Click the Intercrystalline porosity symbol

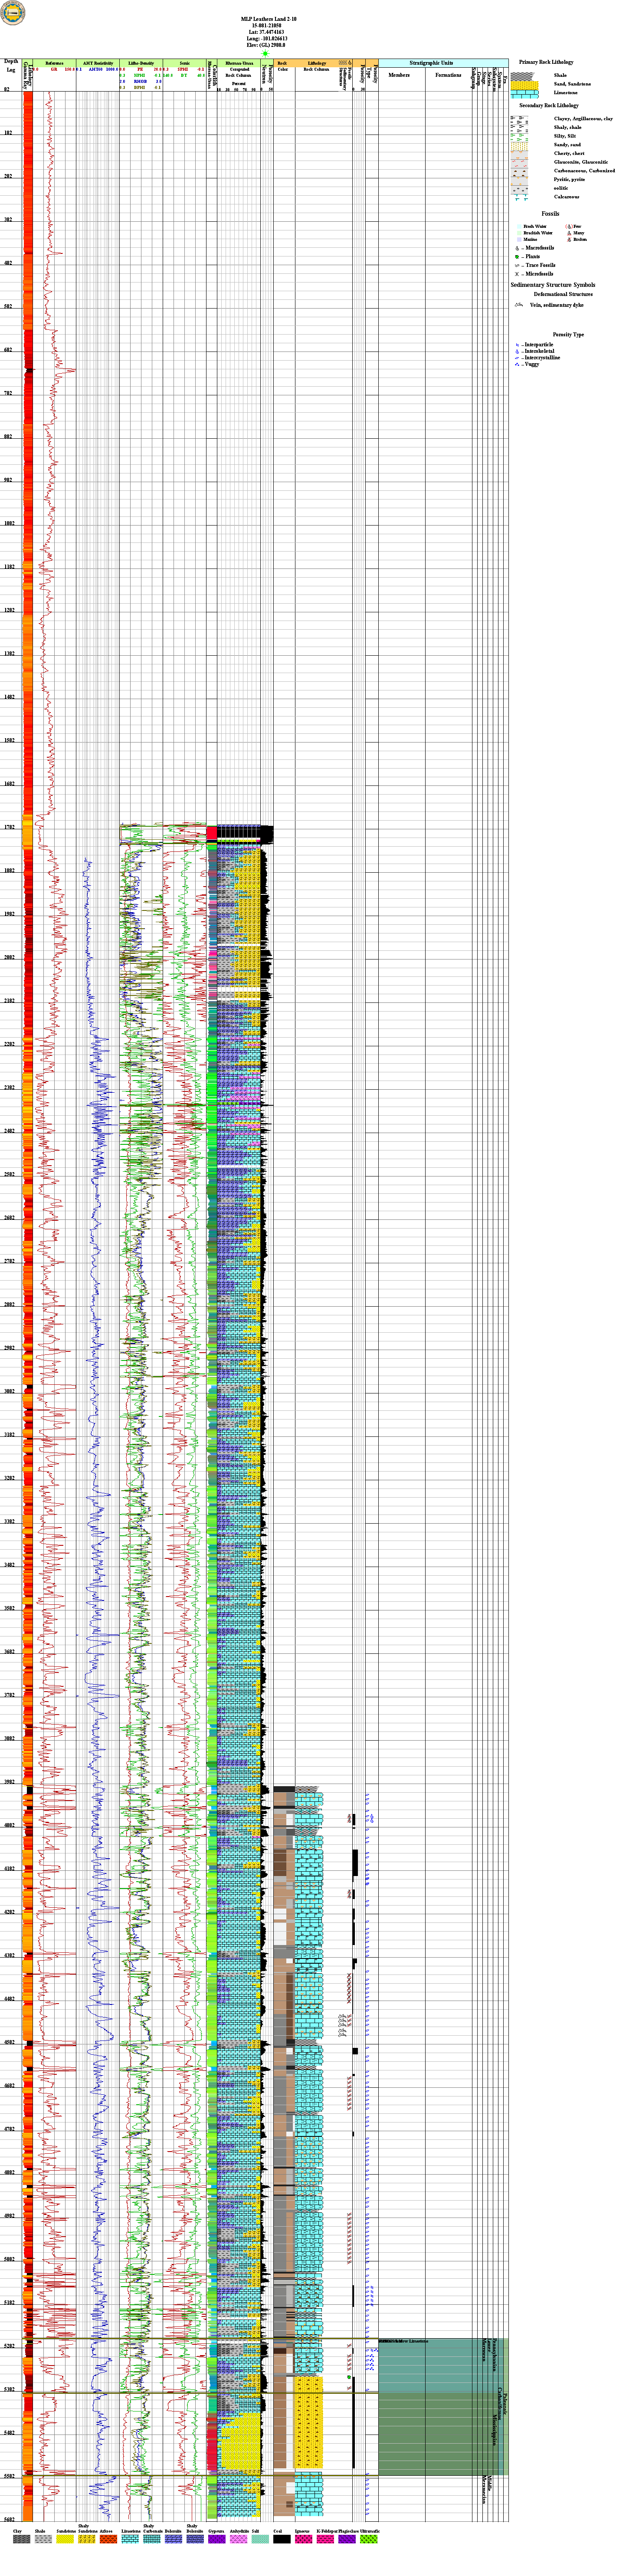518,358
